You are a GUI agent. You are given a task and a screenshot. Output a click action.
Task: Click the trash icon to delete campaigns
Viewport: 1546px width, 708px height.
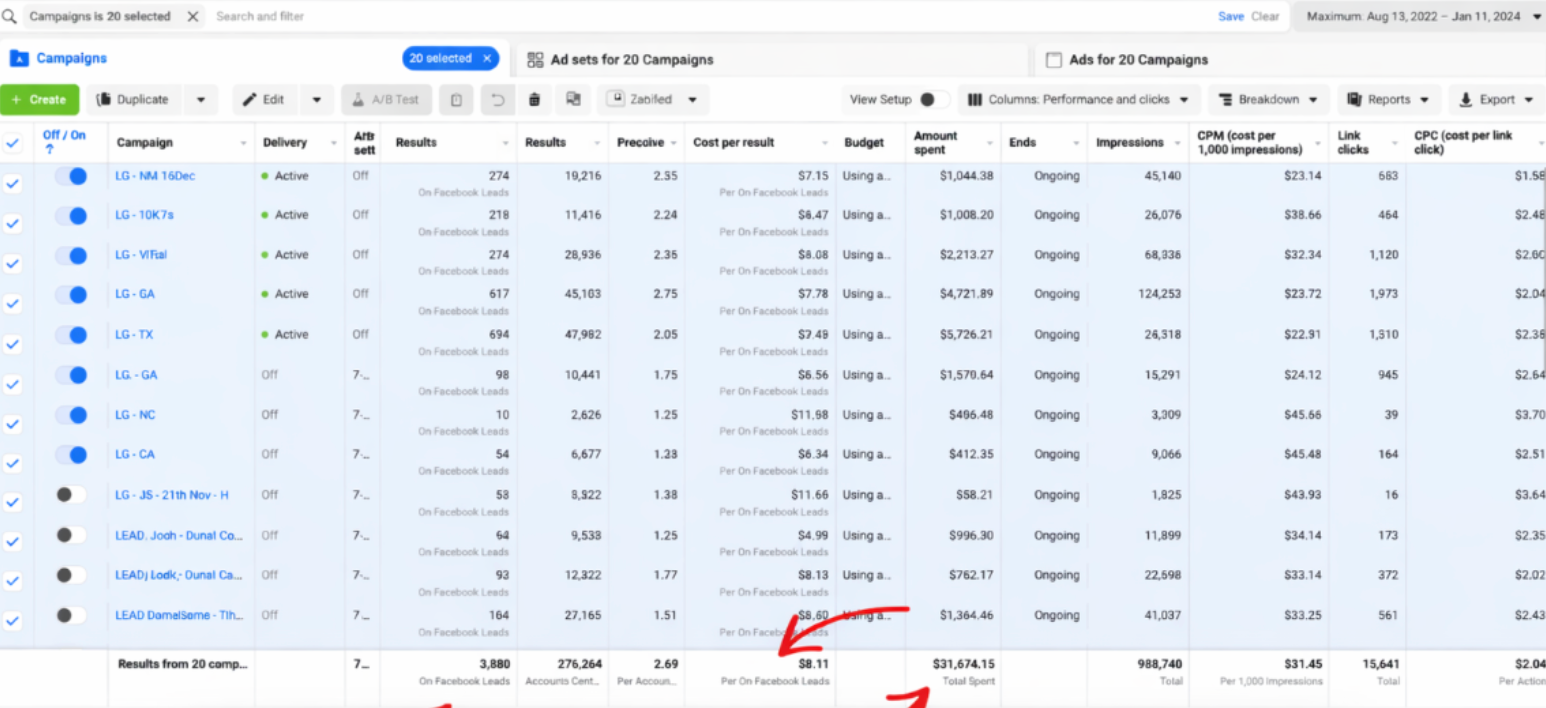pyautogui.click(x=534, y=99)
